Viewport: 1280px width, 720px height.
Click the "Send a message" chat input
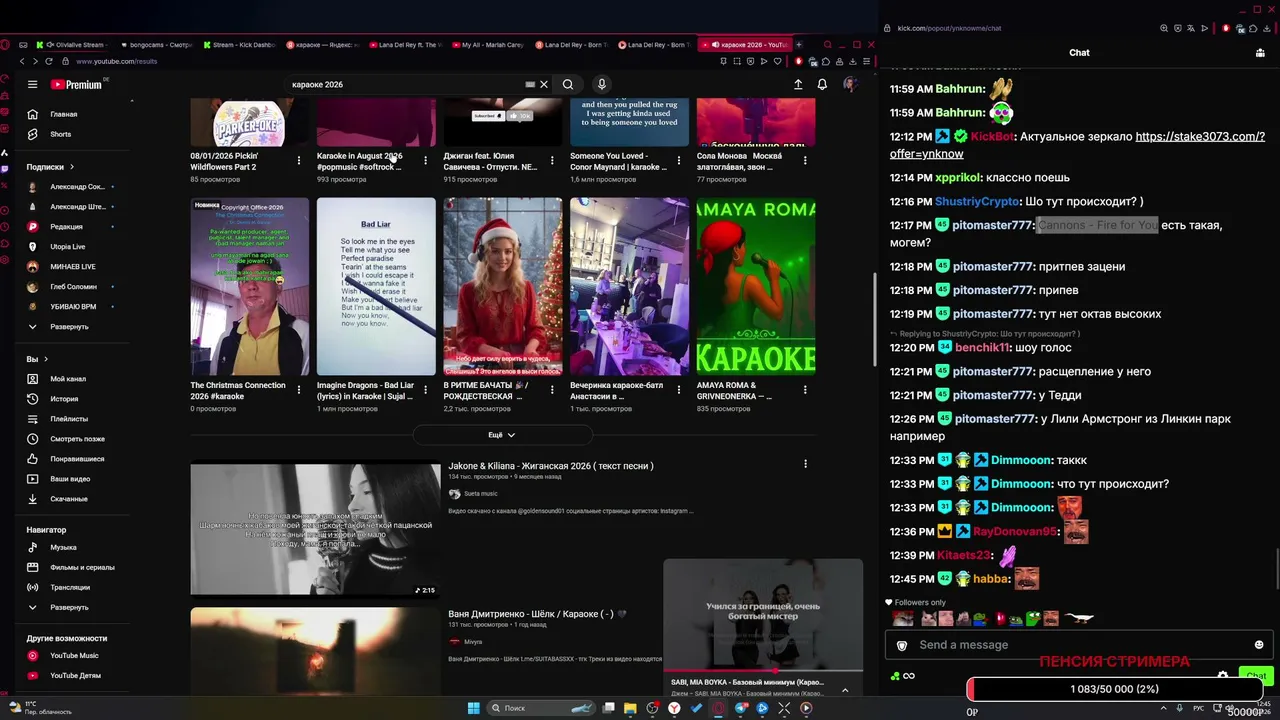[x=1080, y=645]
